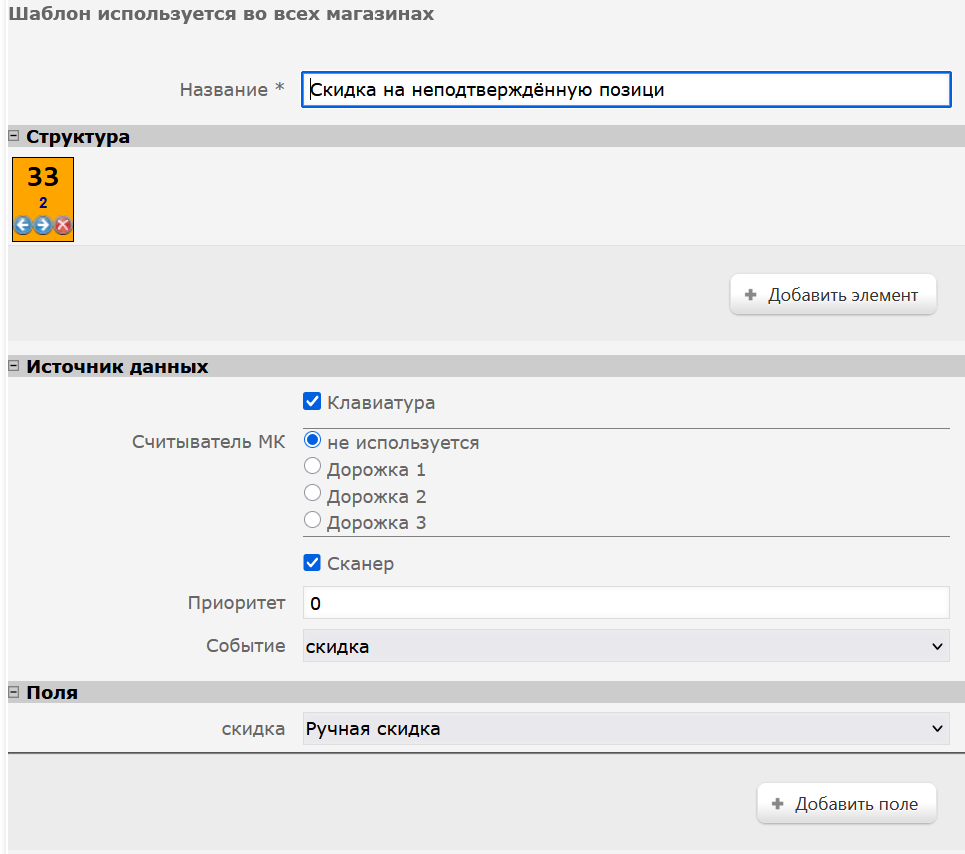The height and width of the screenshot is (854, 965).
Task: Collapse the Поля section
Action: pyautogui.click(x=14, y=692)
